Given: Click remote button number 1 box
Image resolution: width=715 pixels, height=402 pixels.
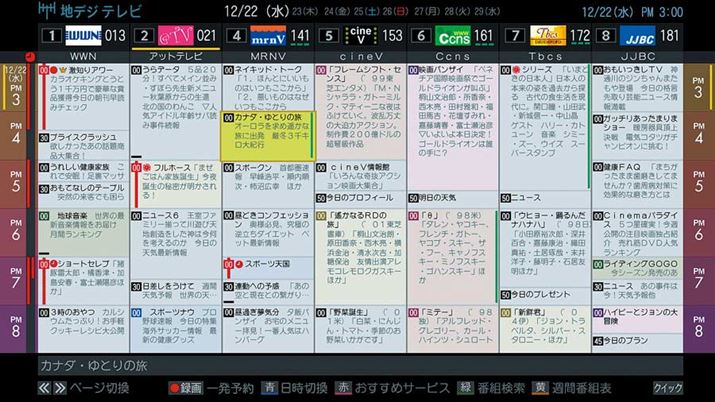Looking at the screenshot, I should point(52,36).
